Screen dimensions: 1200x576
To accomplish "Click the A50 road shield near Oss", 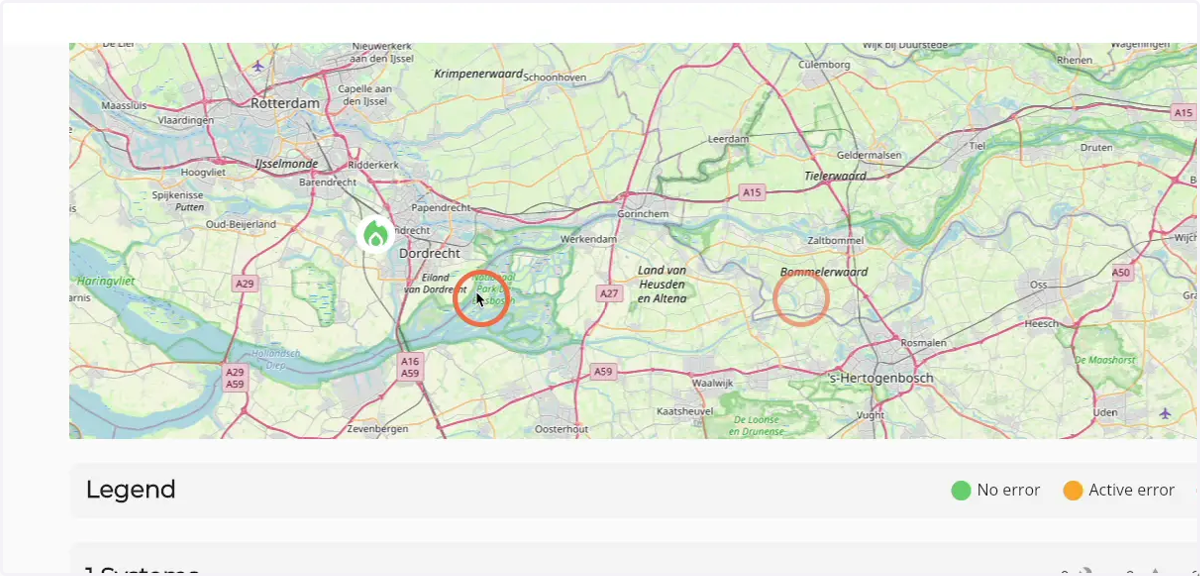I will 1121,272.
